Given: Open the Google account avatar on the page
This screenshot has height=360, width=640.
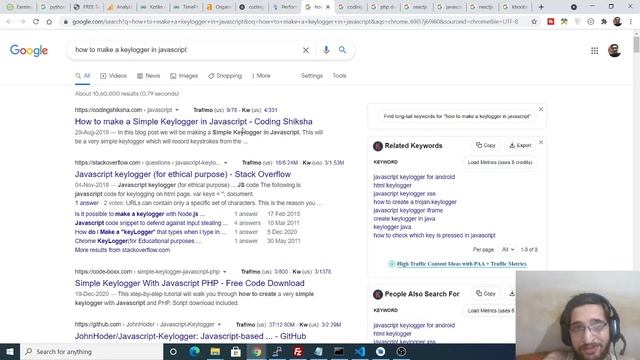Looking at the screenshot, I should click(614, 50).
